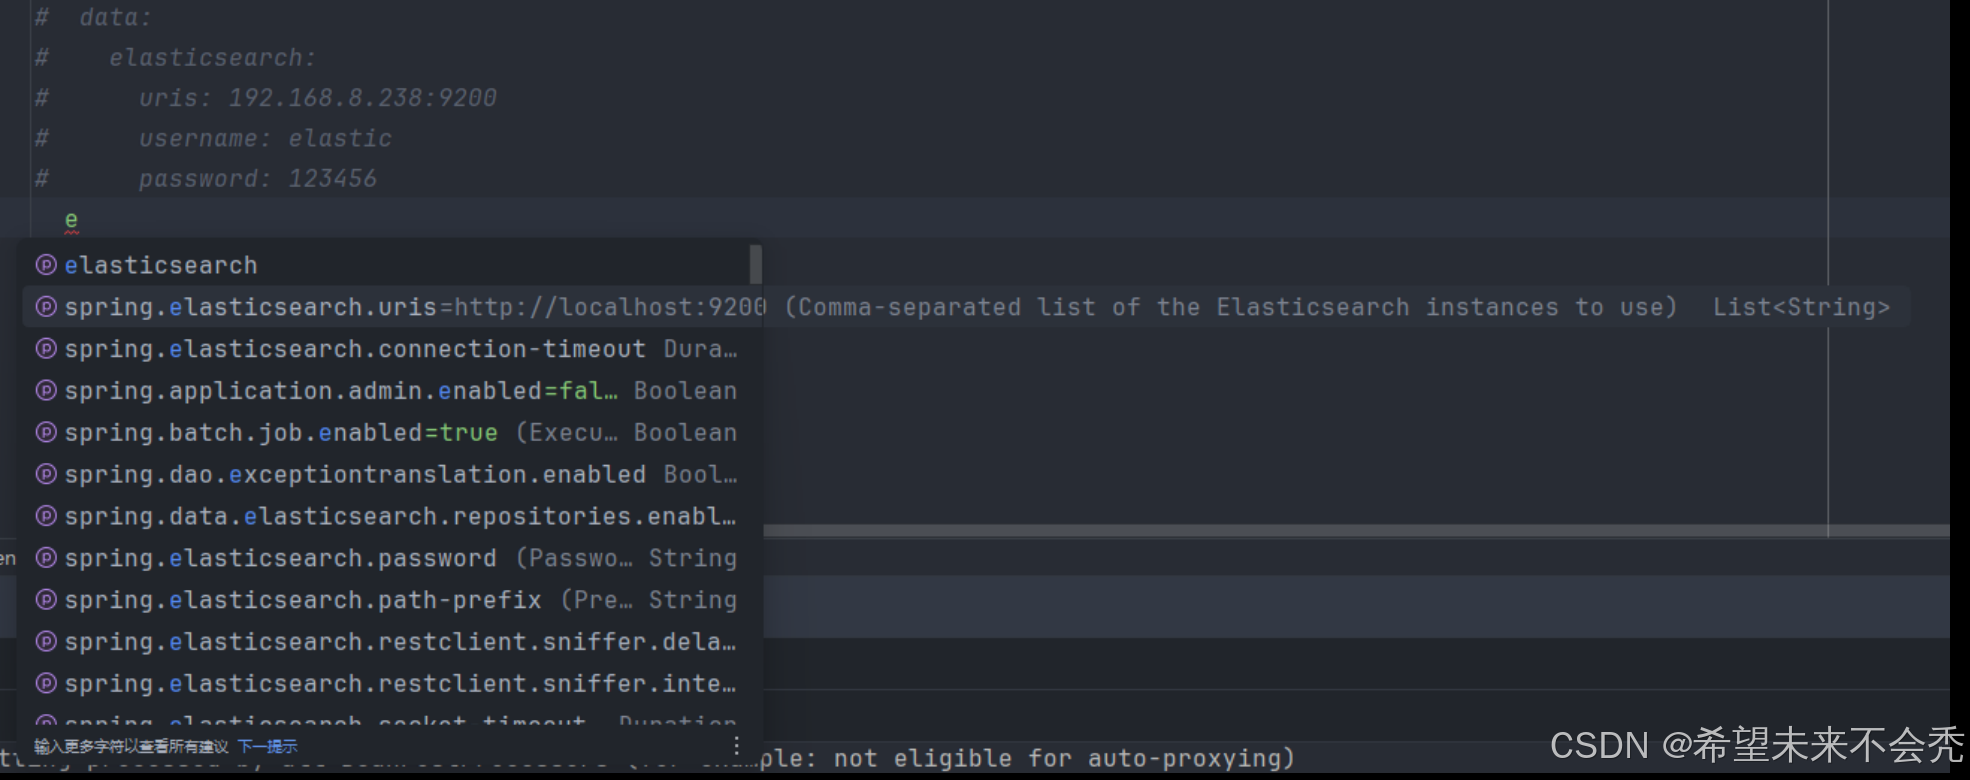
Task: Choose spring.elasticsearch.restclient.sniffer.delay suggestion
Action: [x=390, y=642]
